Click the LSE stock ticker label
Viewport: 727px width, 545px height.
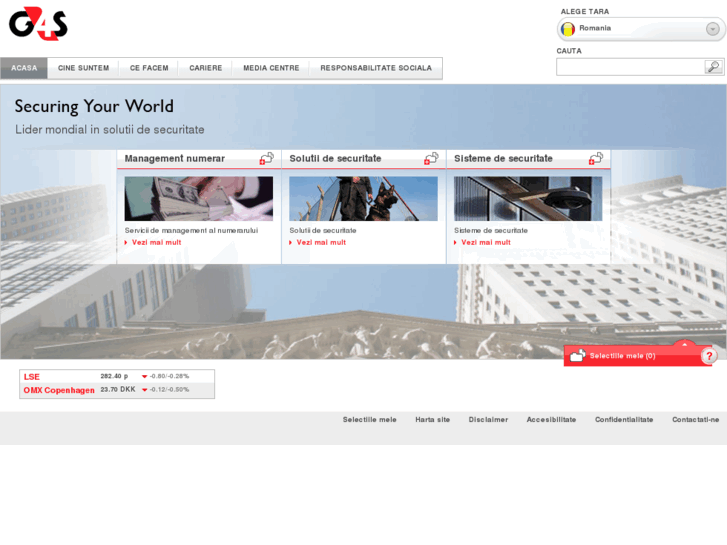(32, 377)
